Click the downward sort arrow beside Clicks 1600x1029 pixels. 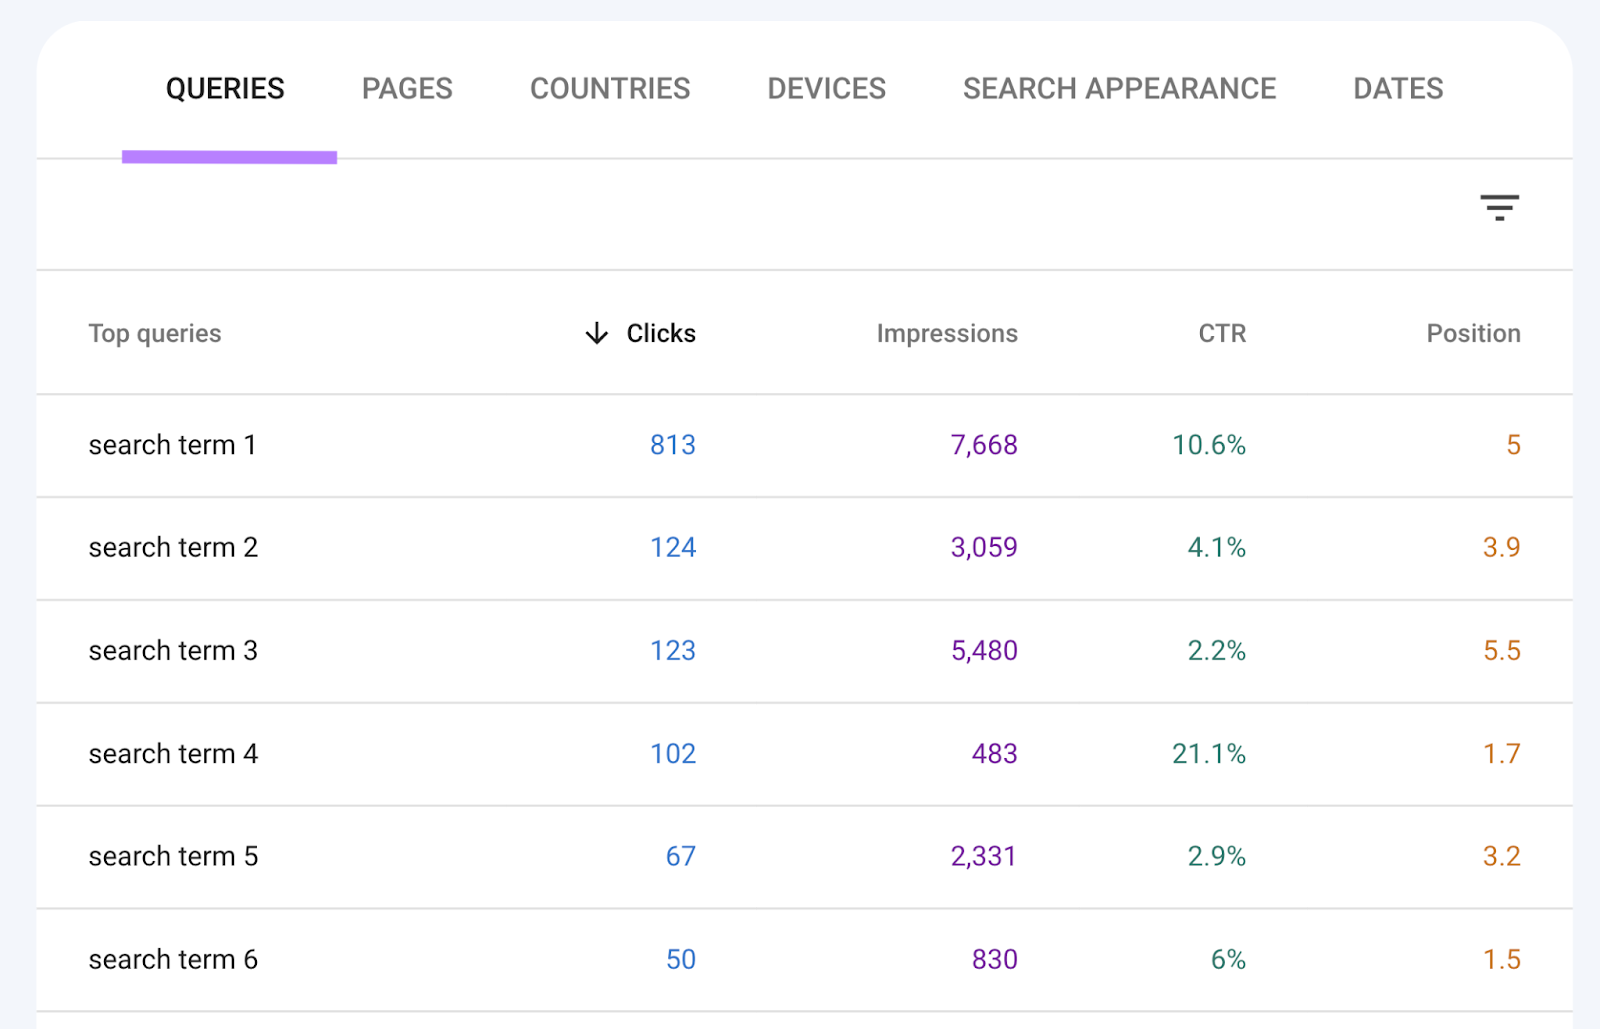coord(595,334)
